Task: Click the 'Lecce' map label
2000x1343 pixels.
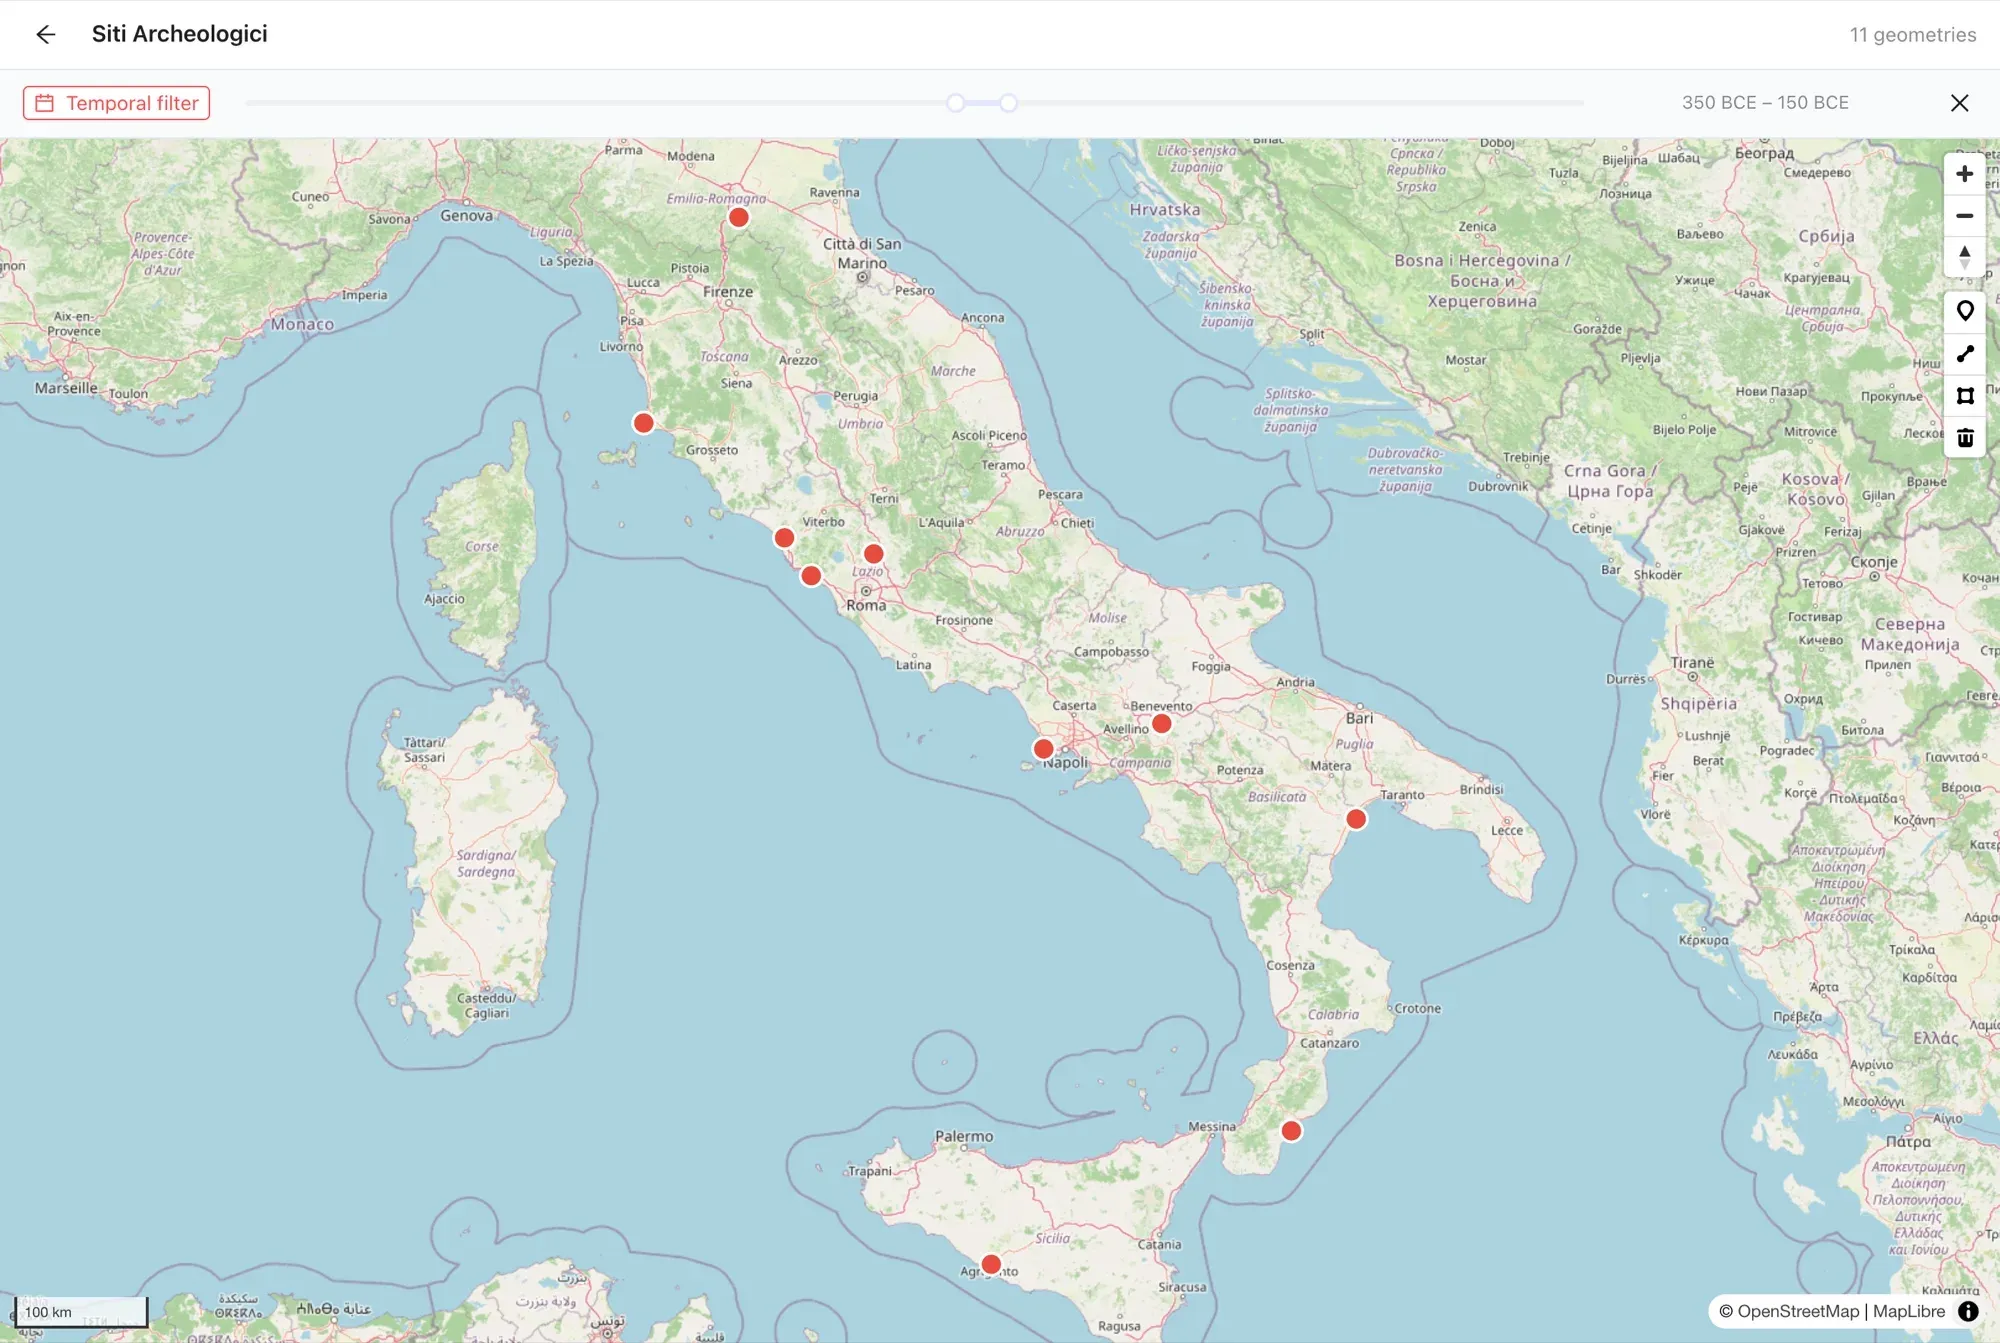Action: (x=1507, y=830)
